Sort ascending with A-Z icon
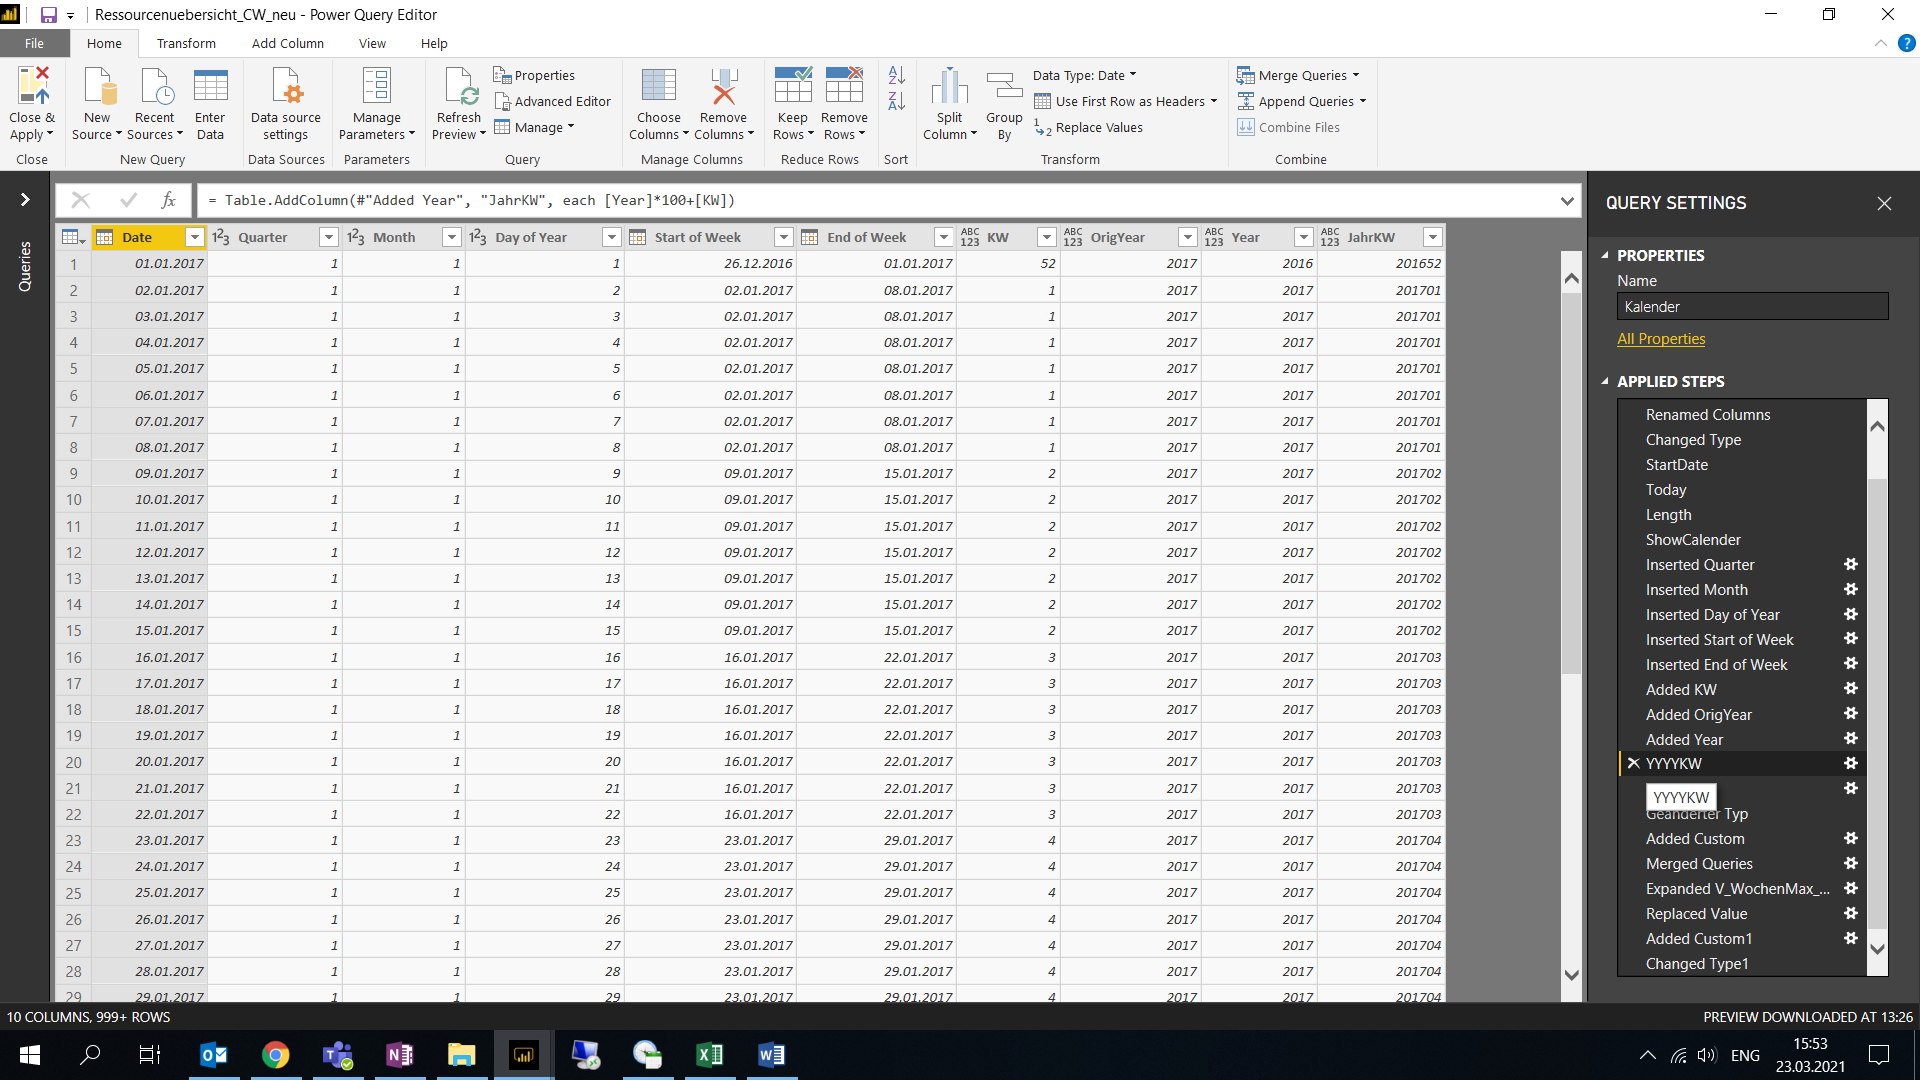Image resolution: width=1920 pixels, height=1080 pixels. tap(896, 75)
